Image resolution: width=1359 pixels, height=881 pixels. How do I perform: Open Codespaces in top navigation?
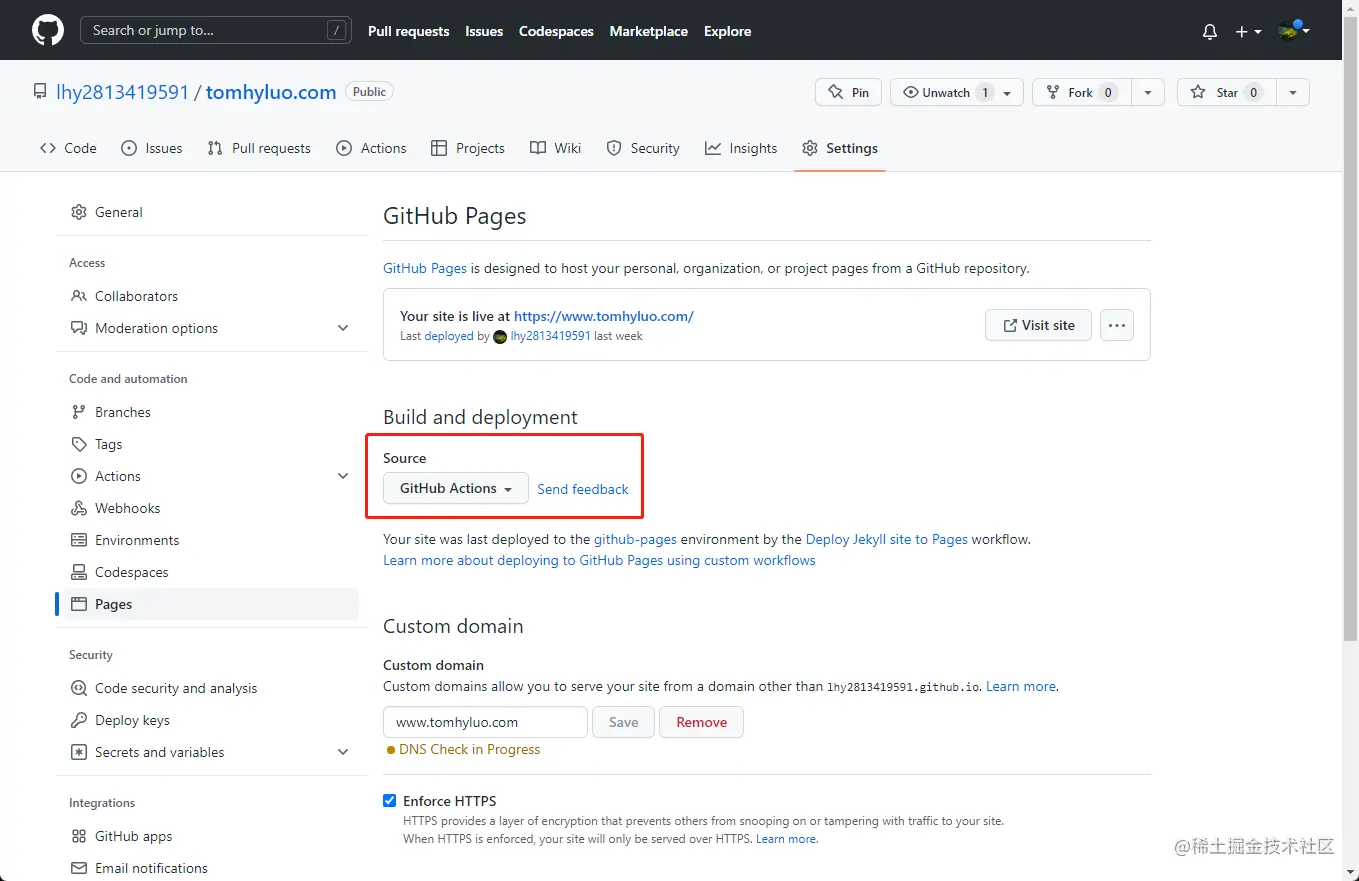[556, 31]
